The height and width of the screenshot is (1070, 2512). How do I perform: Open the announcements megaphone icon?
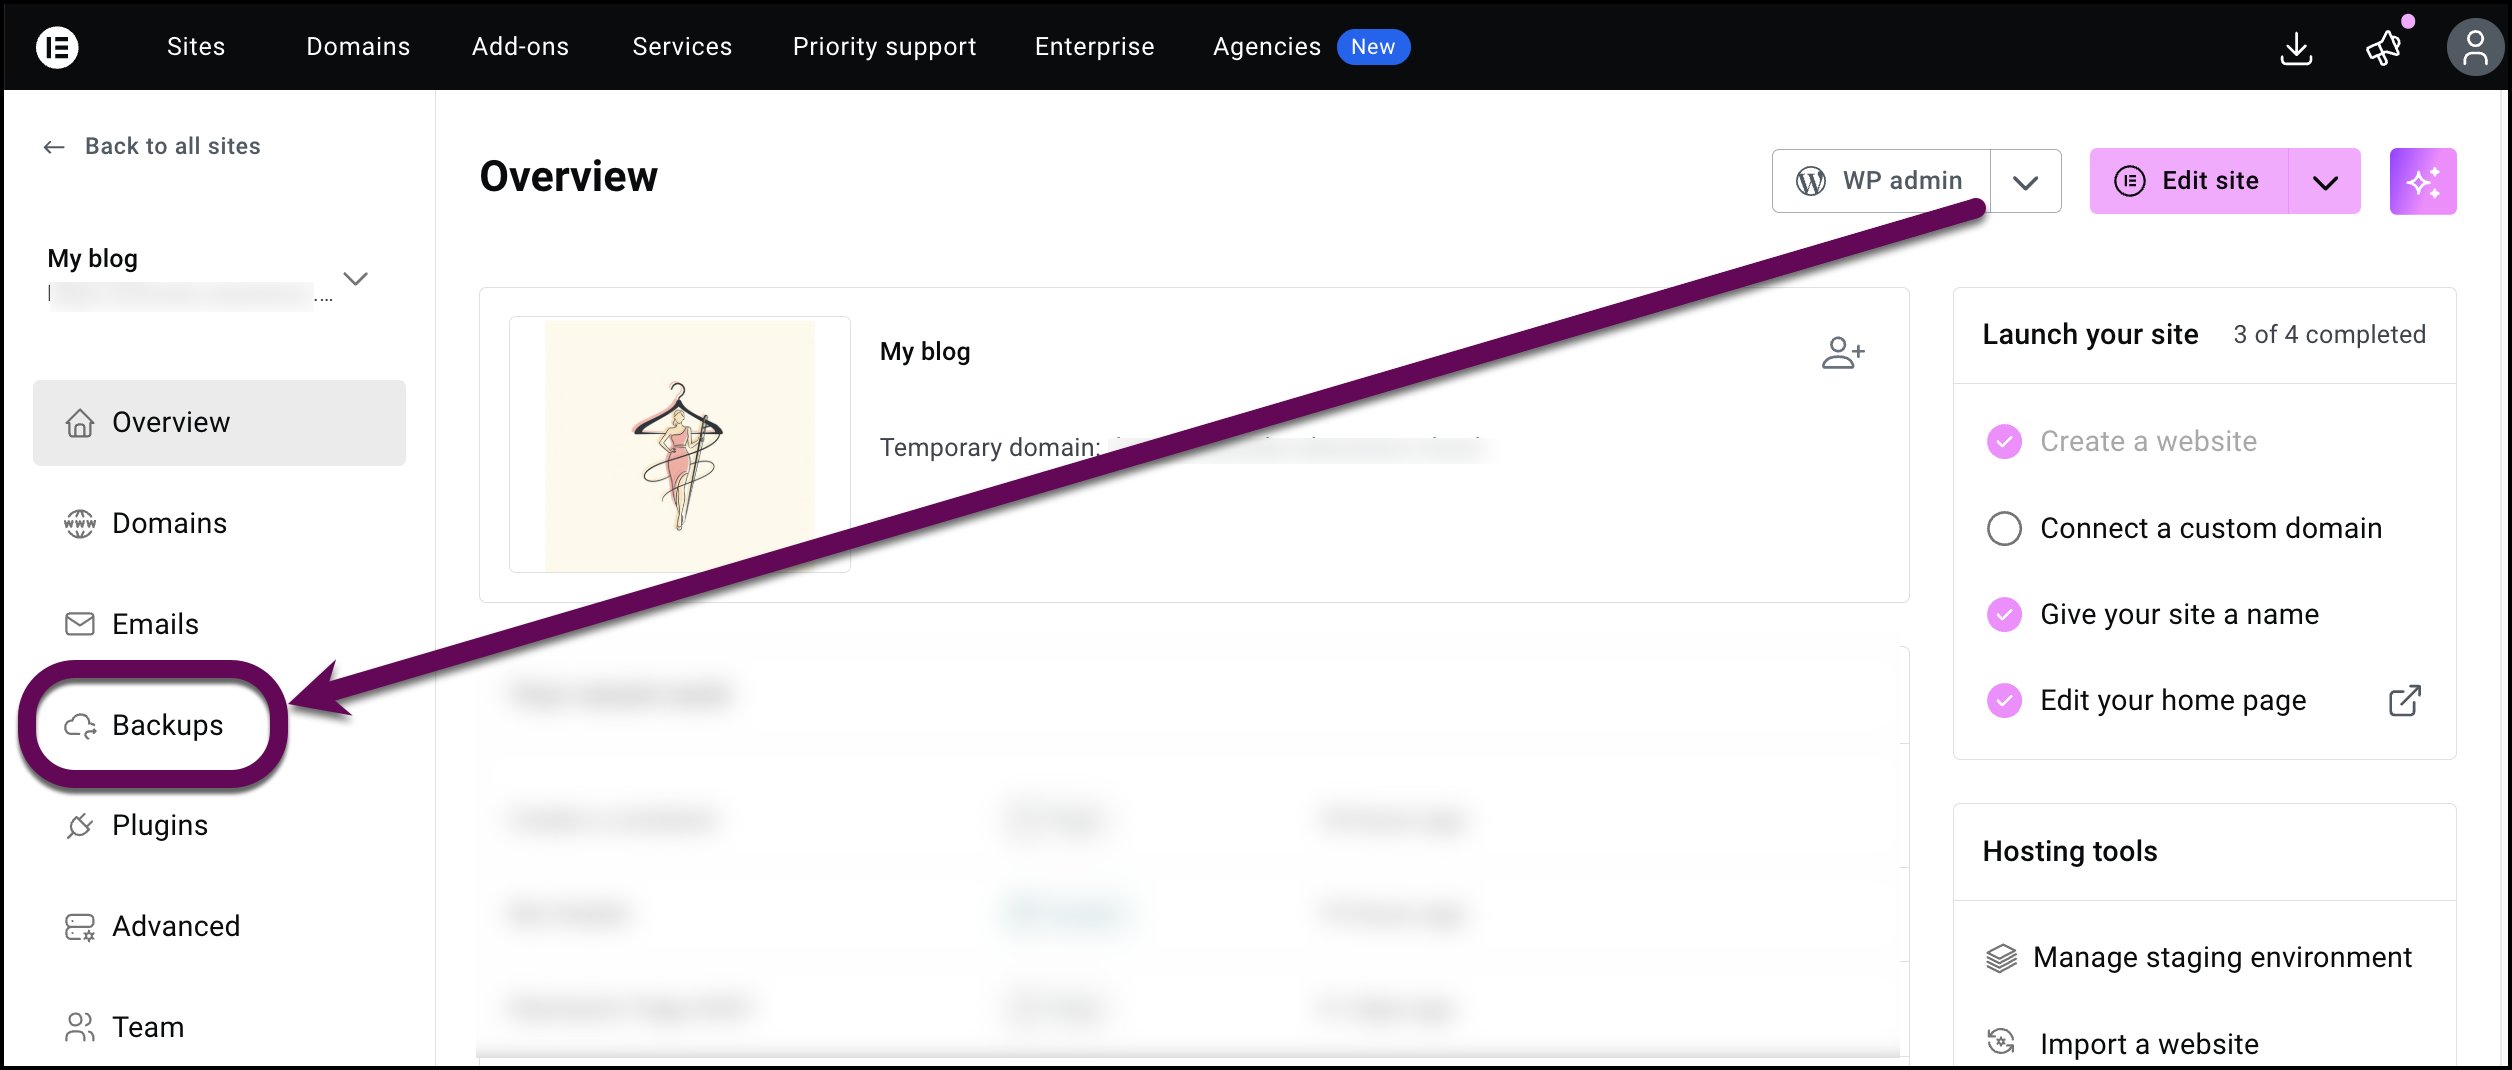coord(2384,47)
